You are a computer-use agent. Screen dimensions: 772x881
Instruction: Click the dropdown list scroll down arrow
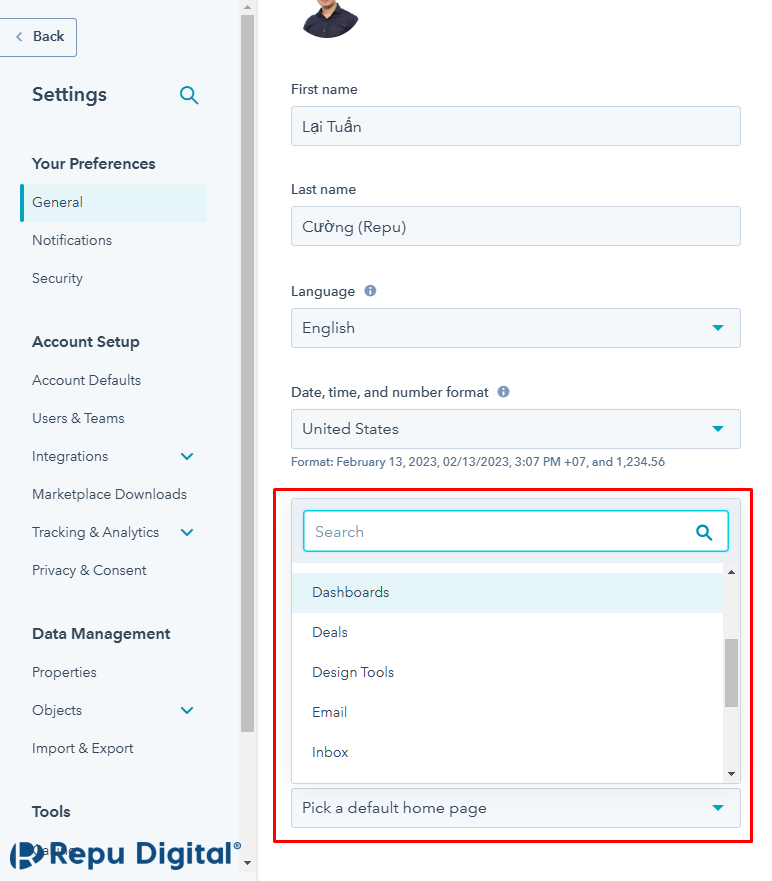click(x=731, y=774)
